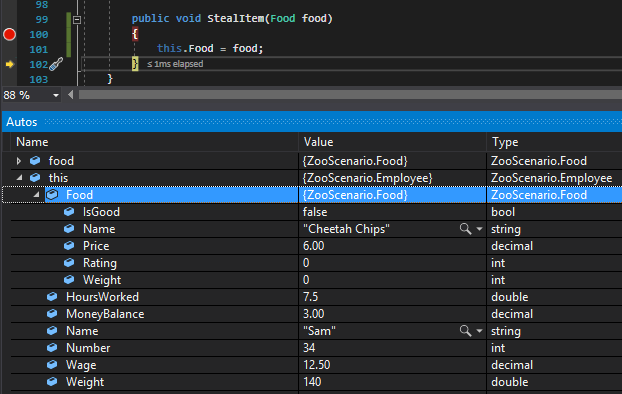This screenshot has width=622, height=394.
Task: Click the 7.5 HoursWorked value
Action: (311, 297)
